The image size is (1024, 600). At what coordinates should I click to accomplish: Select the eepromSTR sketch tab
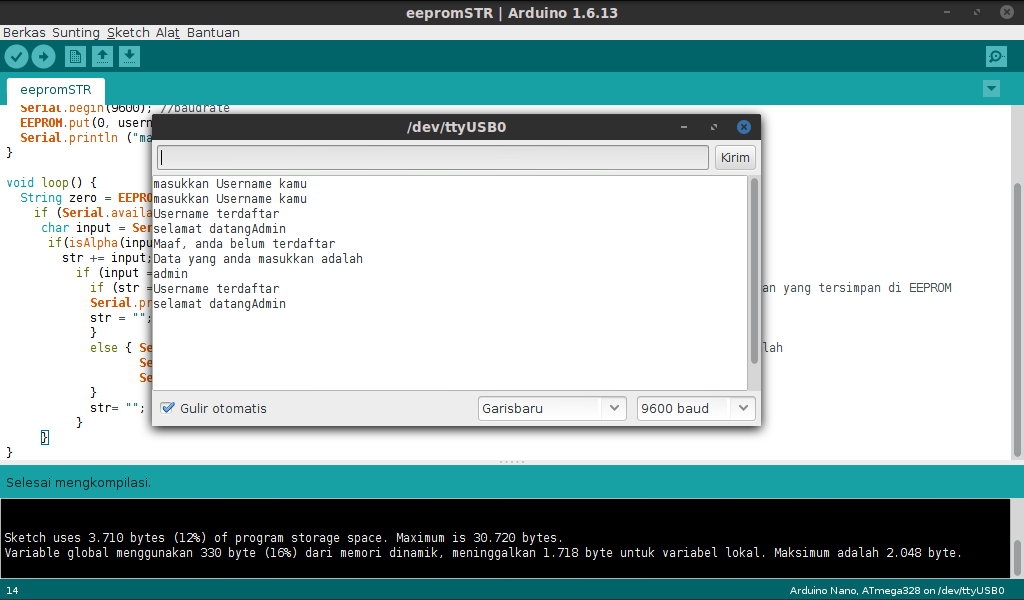click(x=55, y=89)
